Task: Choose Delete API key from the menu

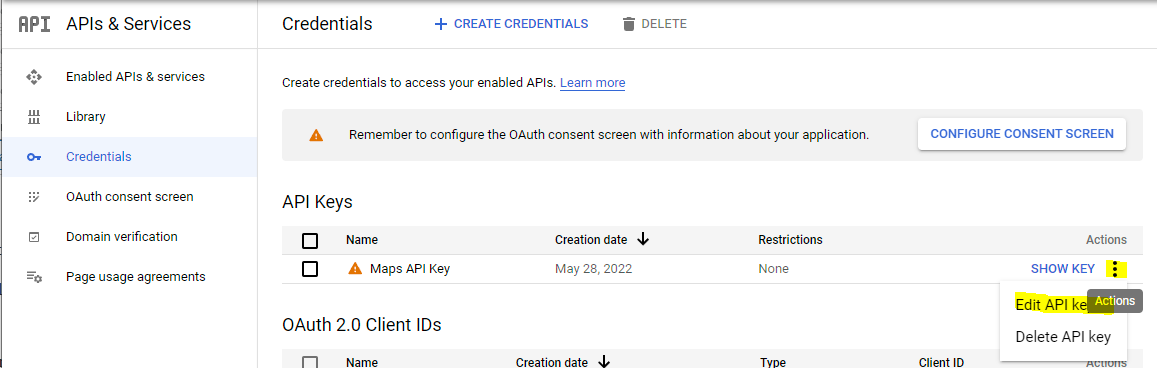Action: 1063,336
